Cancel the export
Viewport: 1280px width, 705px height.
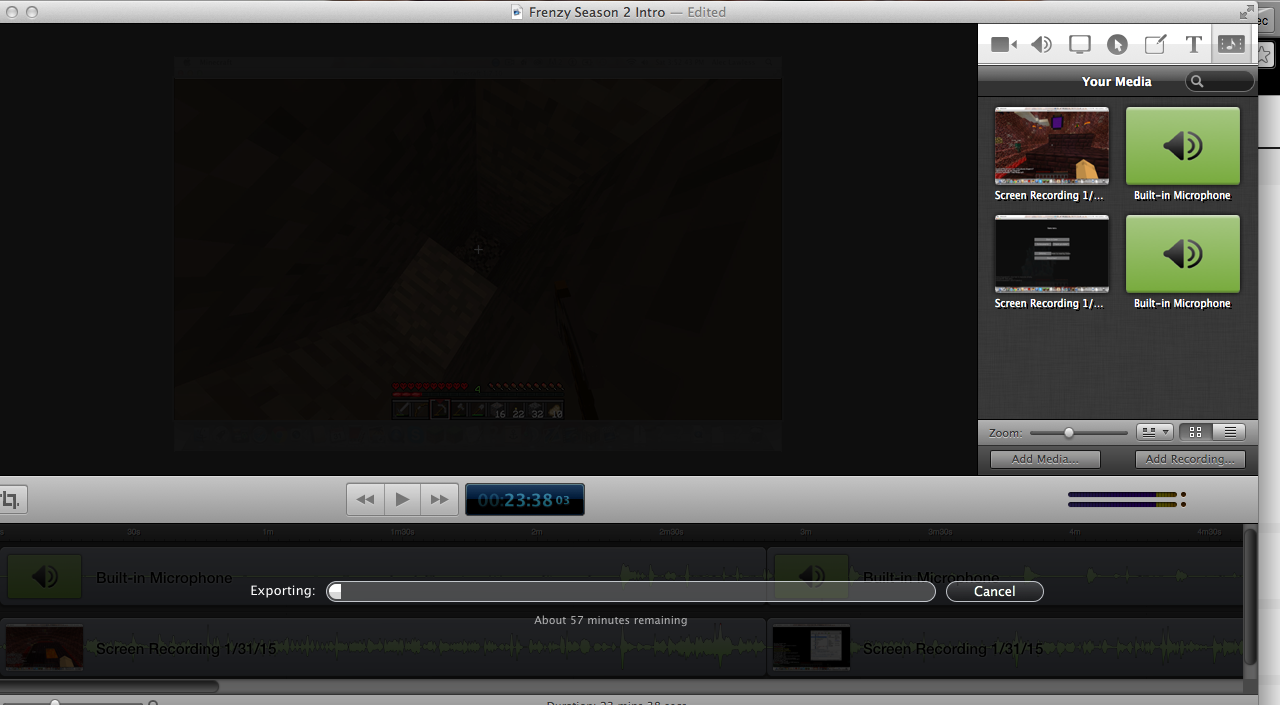994,591
